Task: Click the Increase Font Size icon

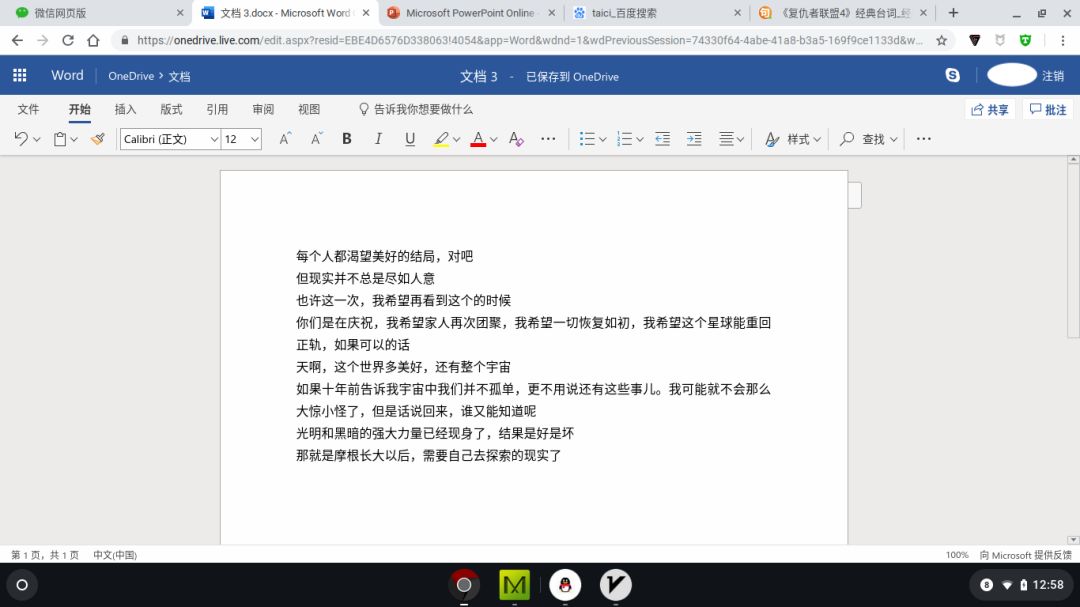Action: point(285,139)
